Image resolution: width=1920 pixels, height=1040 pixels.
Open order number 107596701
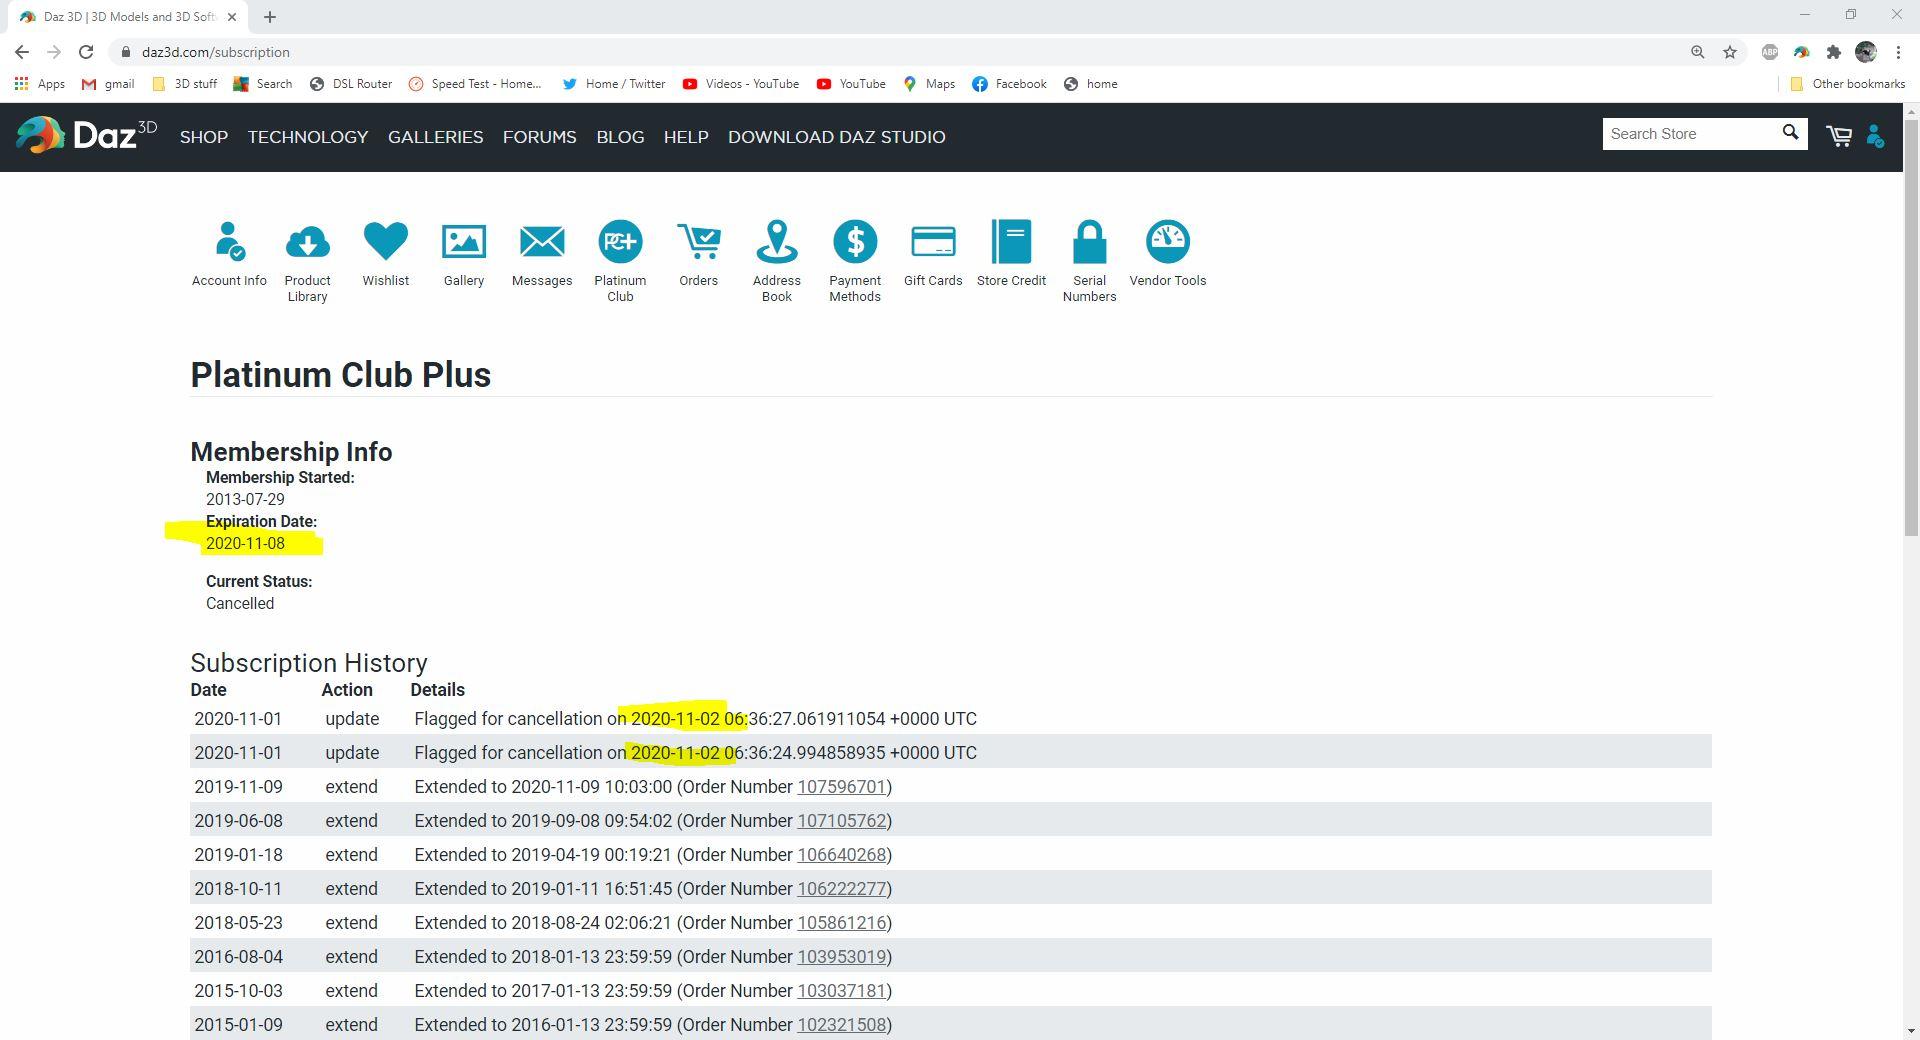click(x=842, y=787)
